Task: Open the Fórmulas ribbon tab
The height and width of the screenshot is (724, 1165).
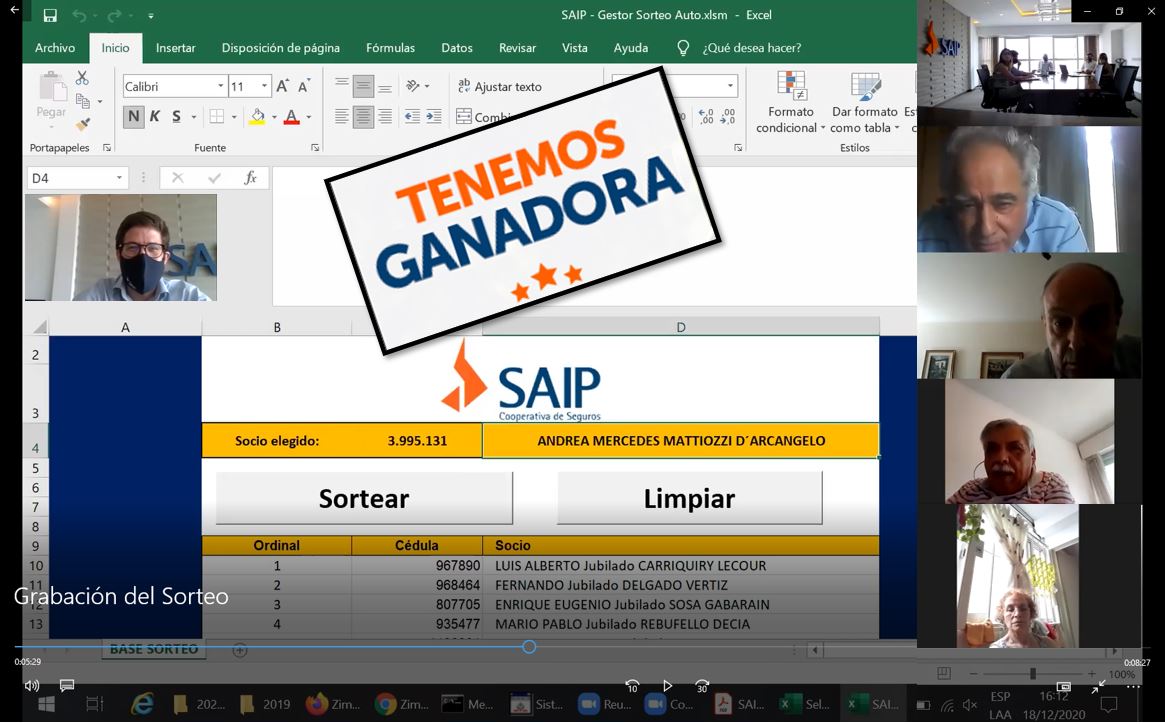Action: coord(390,48)
